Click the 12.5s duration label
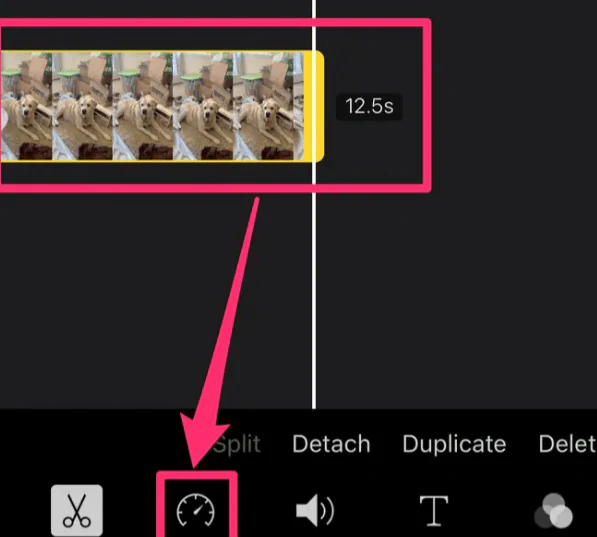Viewport: 597px width, 537px height. click(x=369, y=106)
